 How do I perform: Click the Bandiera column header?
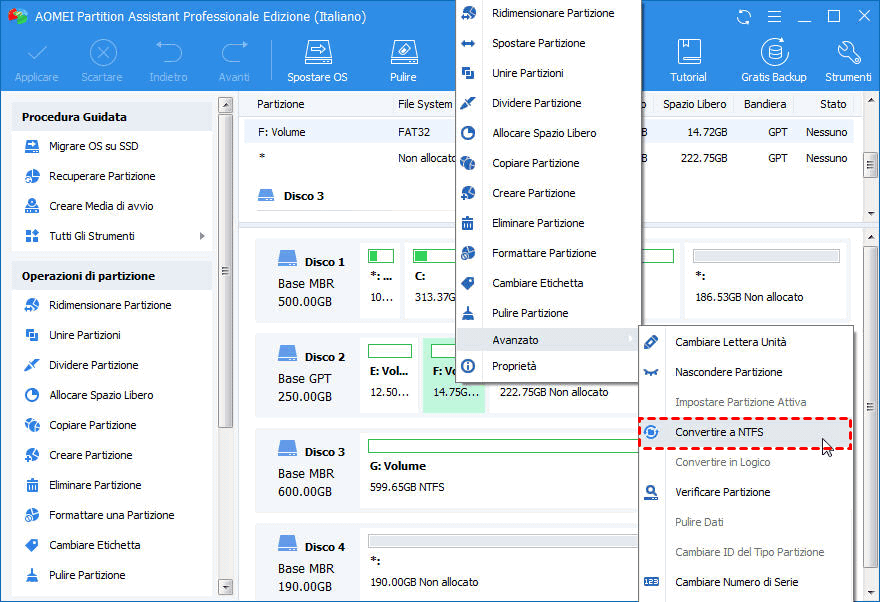click(x=765, y=104)
